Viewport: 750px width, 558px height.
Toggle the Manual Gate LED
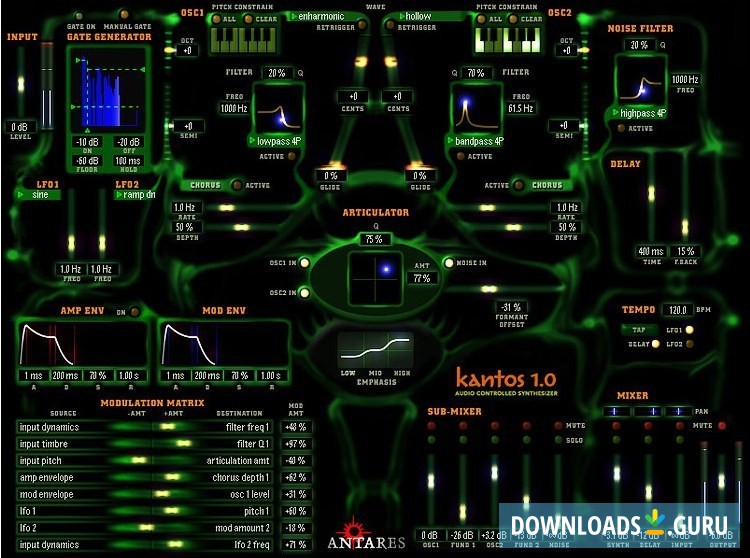(x=124, y=14)
